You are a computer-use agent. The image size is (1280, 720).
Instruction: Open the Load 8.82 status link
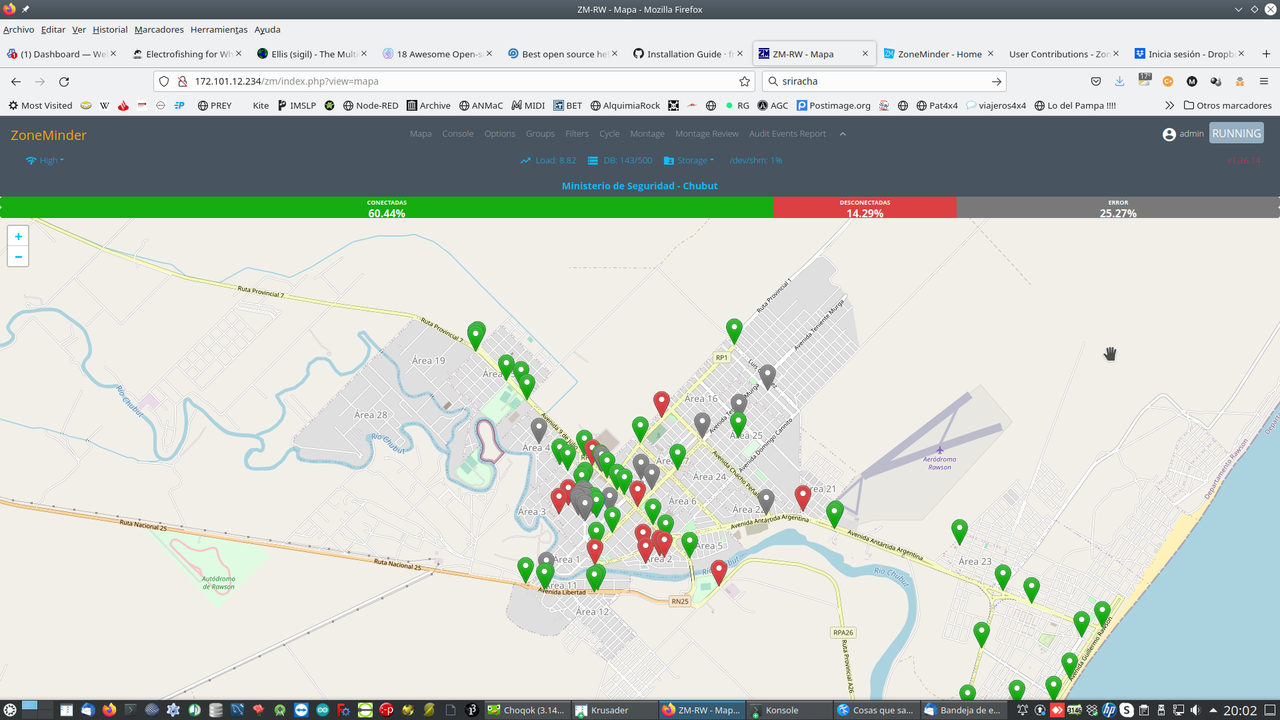coord(548,160)
